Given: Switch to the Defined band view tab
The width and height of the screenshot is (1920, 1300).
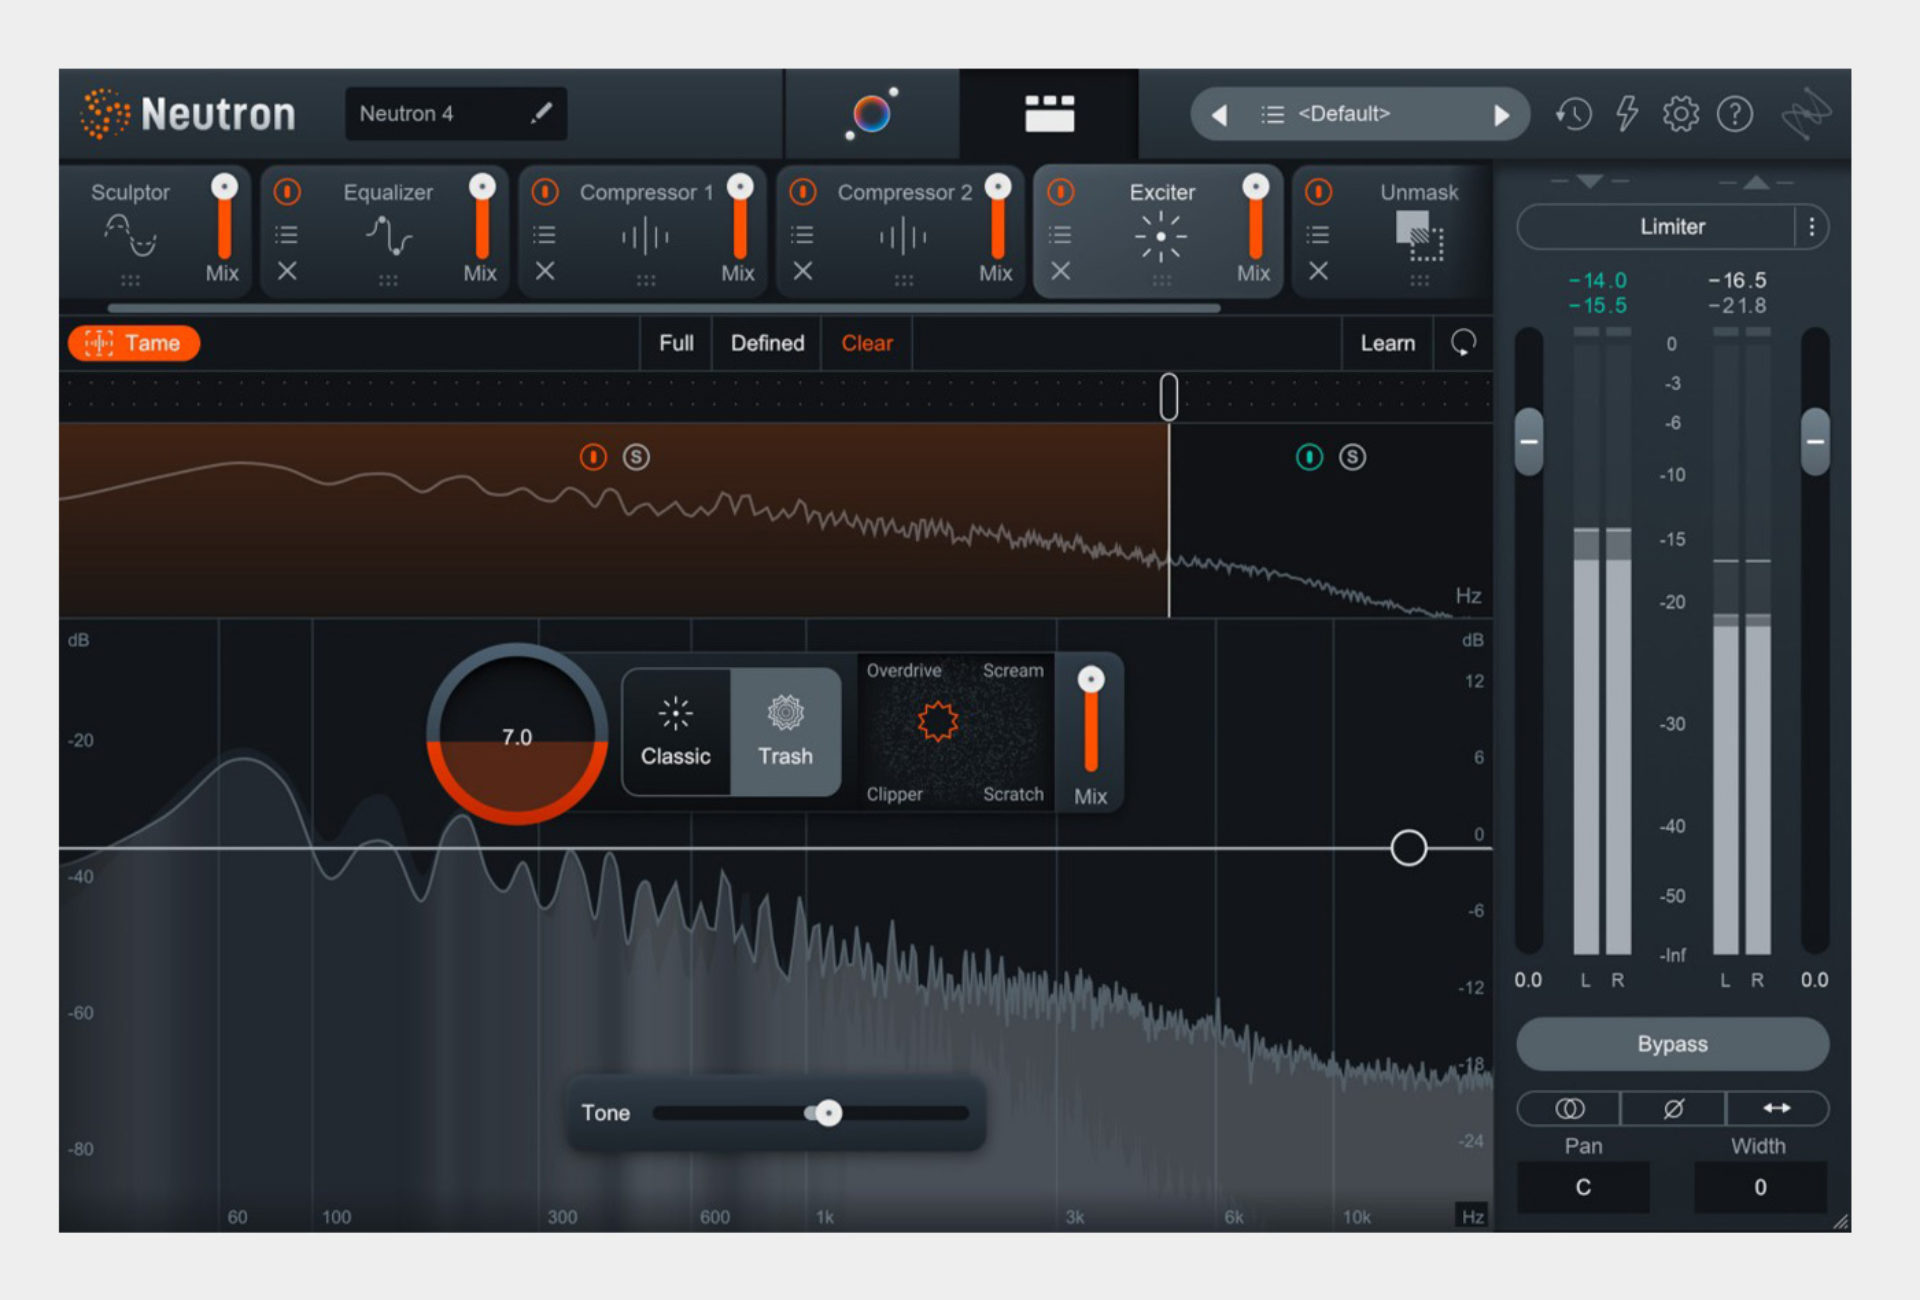Looking at the screenshot, I should coord(766,343).
